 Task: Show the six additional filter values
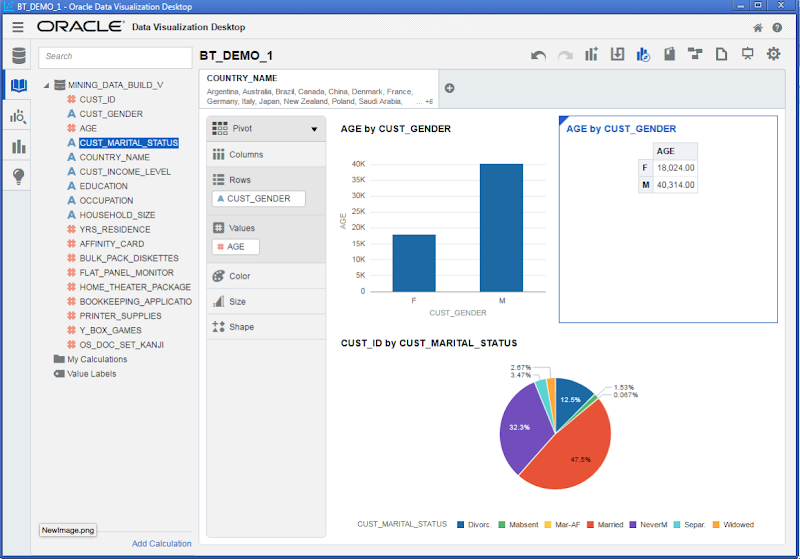(x=425, y=101)
